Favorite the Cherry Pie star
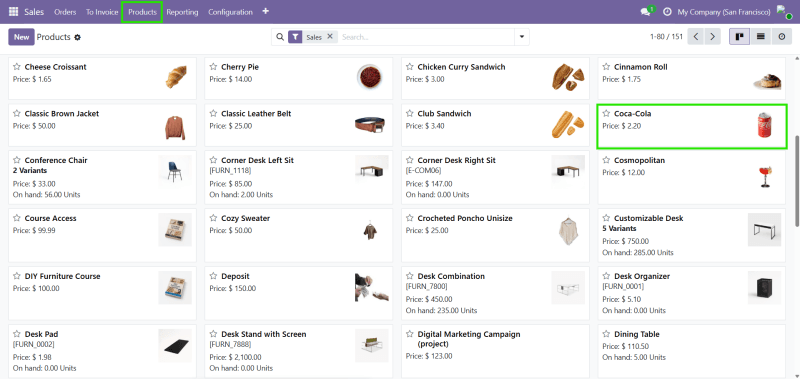800x379 pixels. point(213,67)
